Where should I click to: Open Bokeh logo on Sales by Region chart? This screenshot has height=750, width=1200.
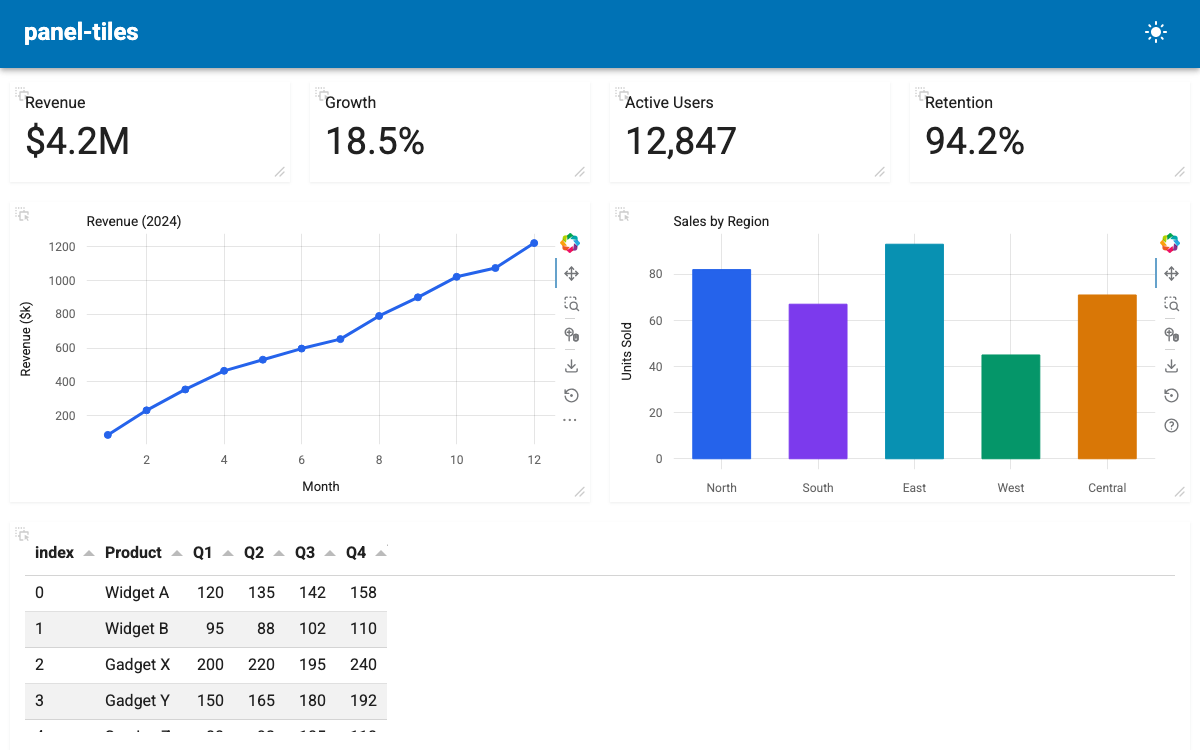[1170, 243]
